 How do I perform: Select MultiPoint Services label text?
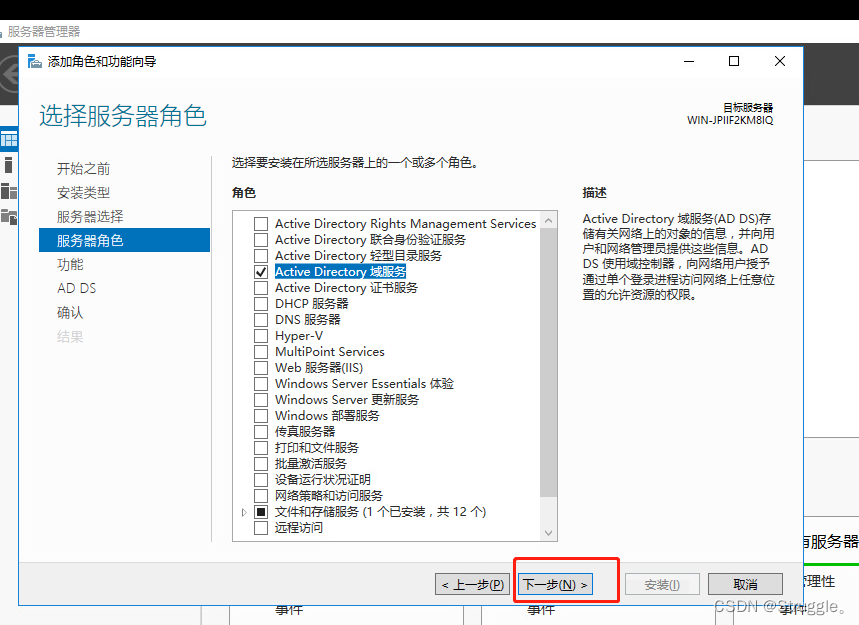coord(329,352)
